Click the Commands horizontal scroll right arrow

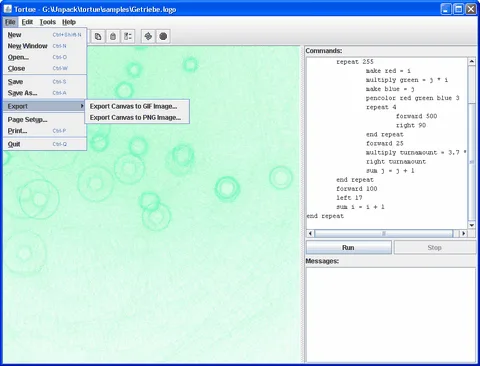point(463,233)
